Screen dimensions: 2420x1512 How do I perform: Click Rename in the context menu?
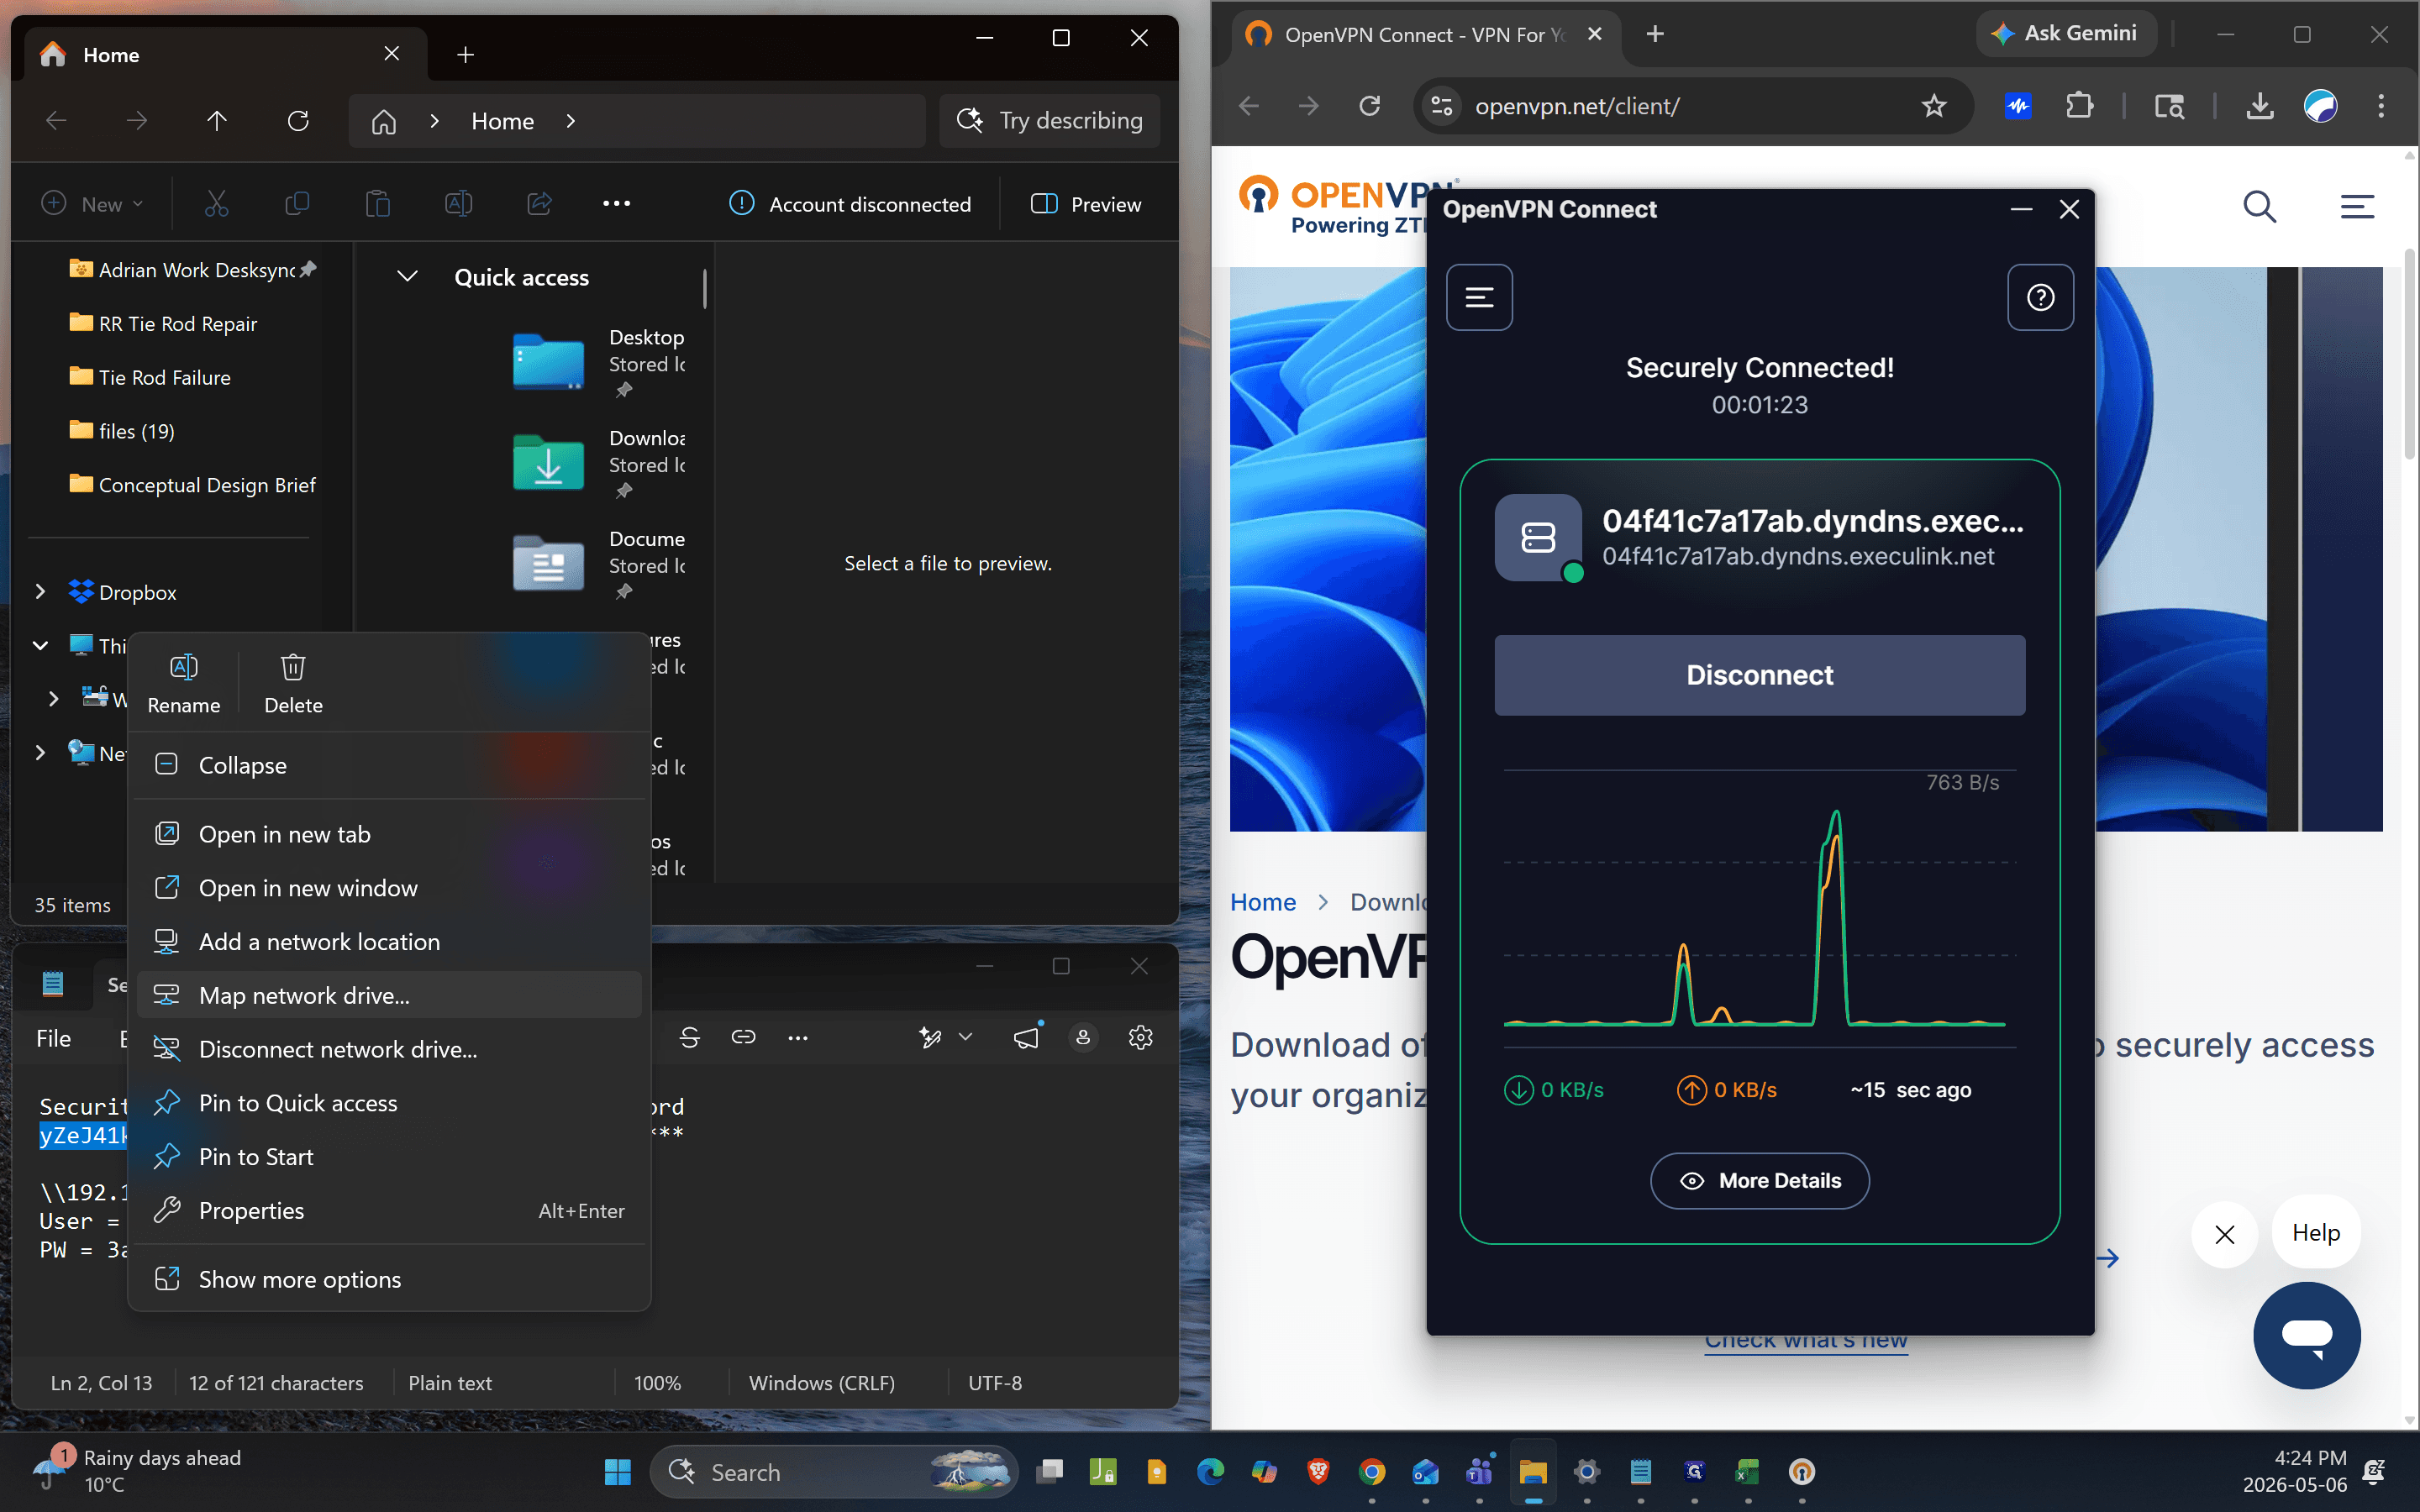pos(184,684)
